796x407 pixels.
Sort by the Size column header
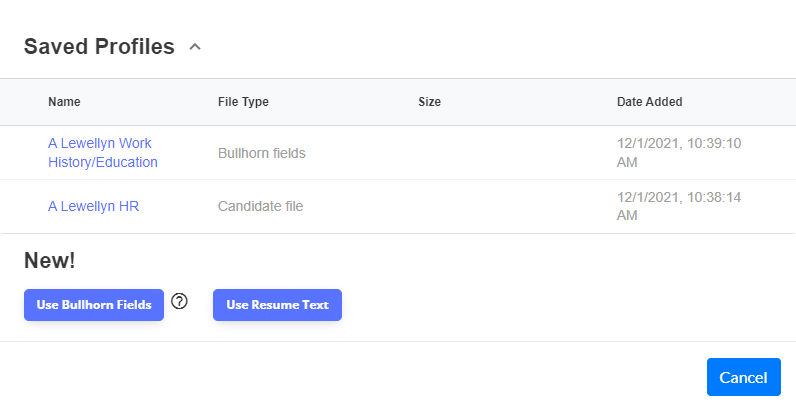(x=429, y=102)
